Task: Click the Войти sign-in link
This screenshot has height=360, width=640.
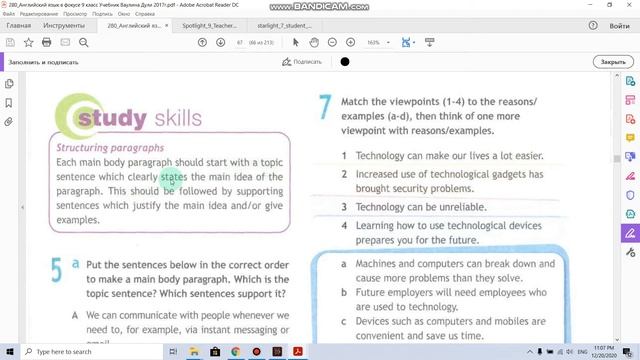Action: point(619,26)
